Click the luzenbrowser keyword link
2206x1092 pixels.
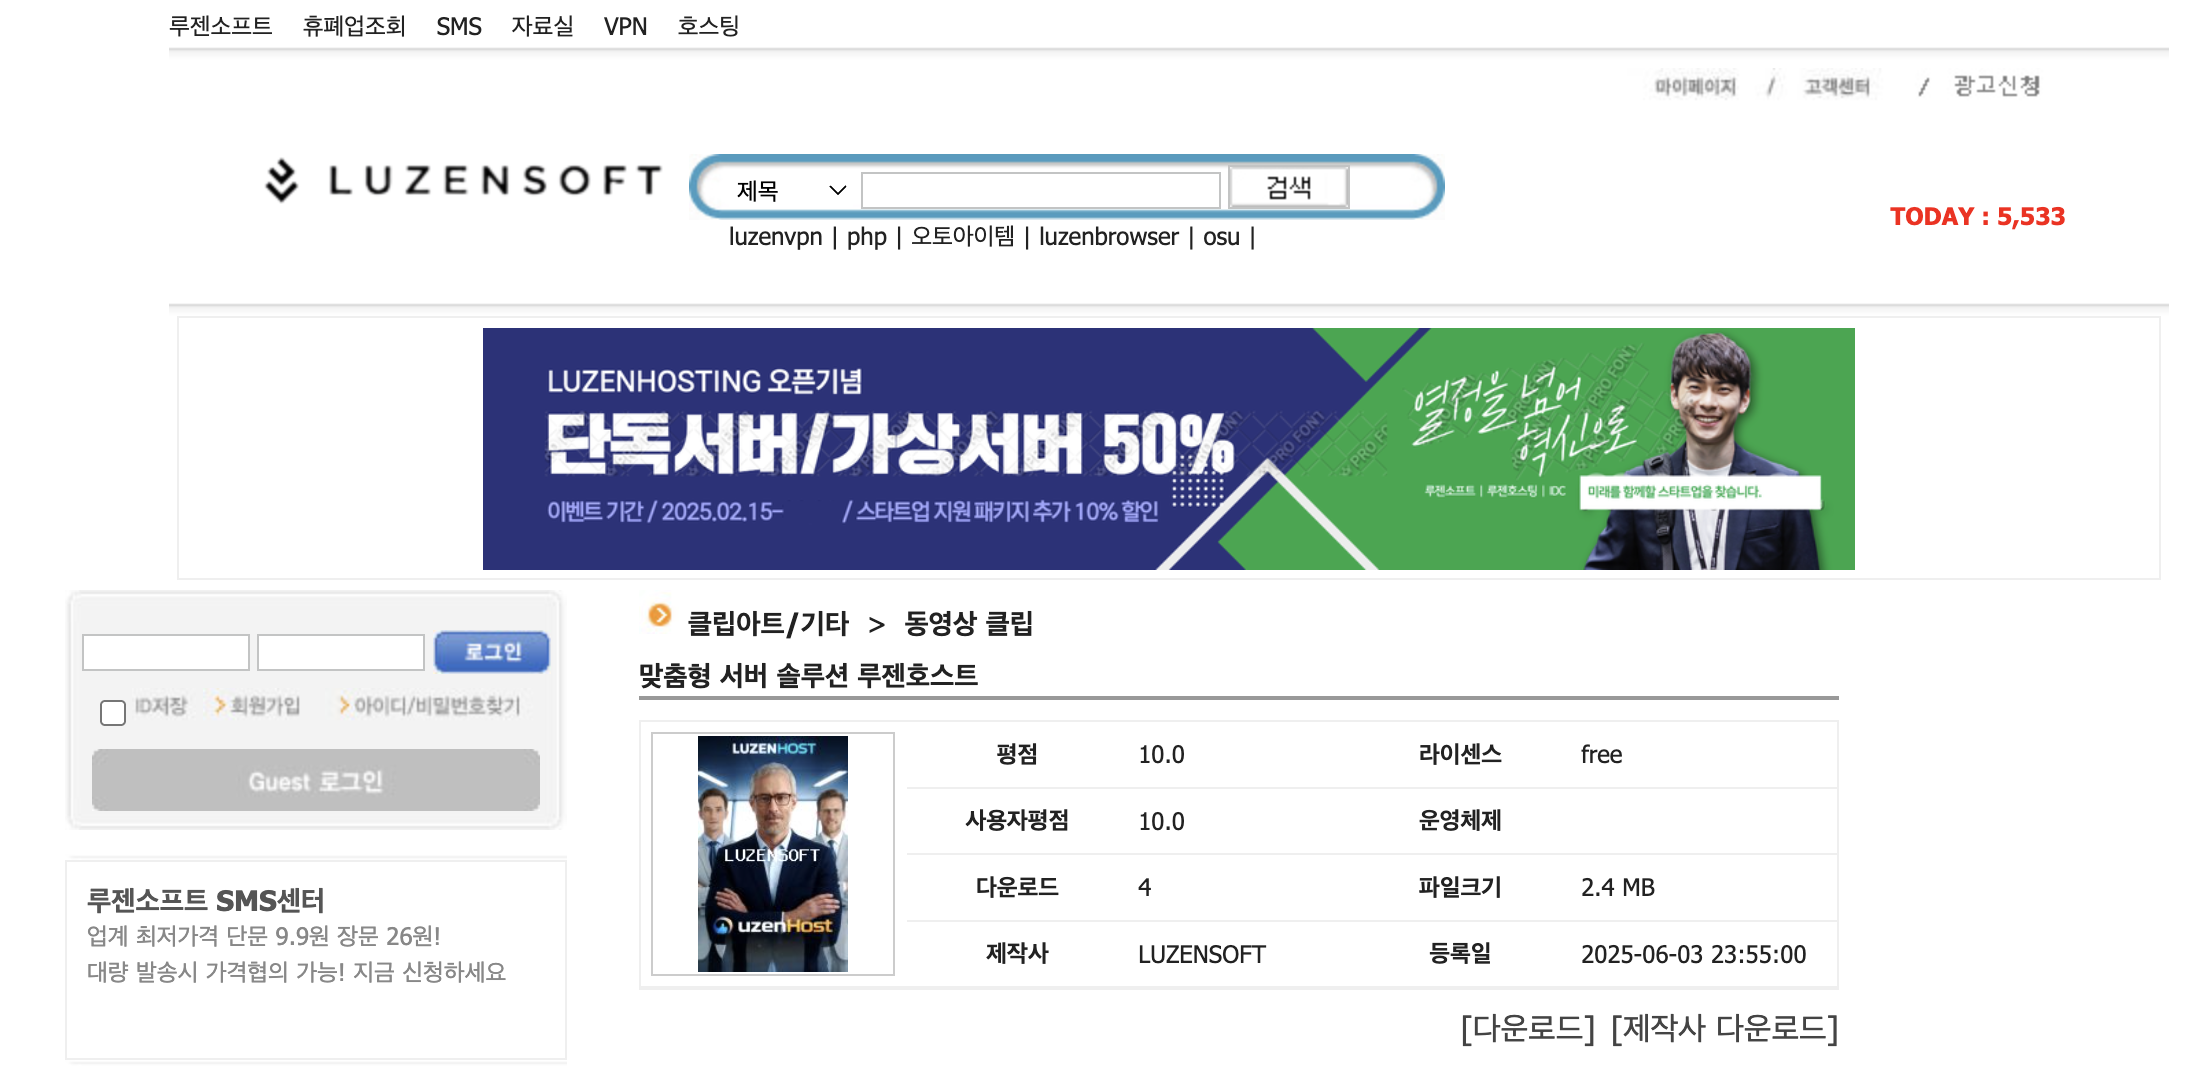coord(1108,237)
